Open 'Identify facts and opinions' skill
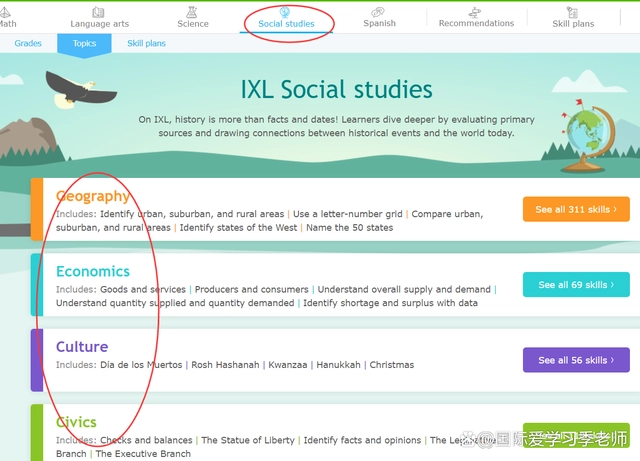640x461 pixels. (362, 440)
